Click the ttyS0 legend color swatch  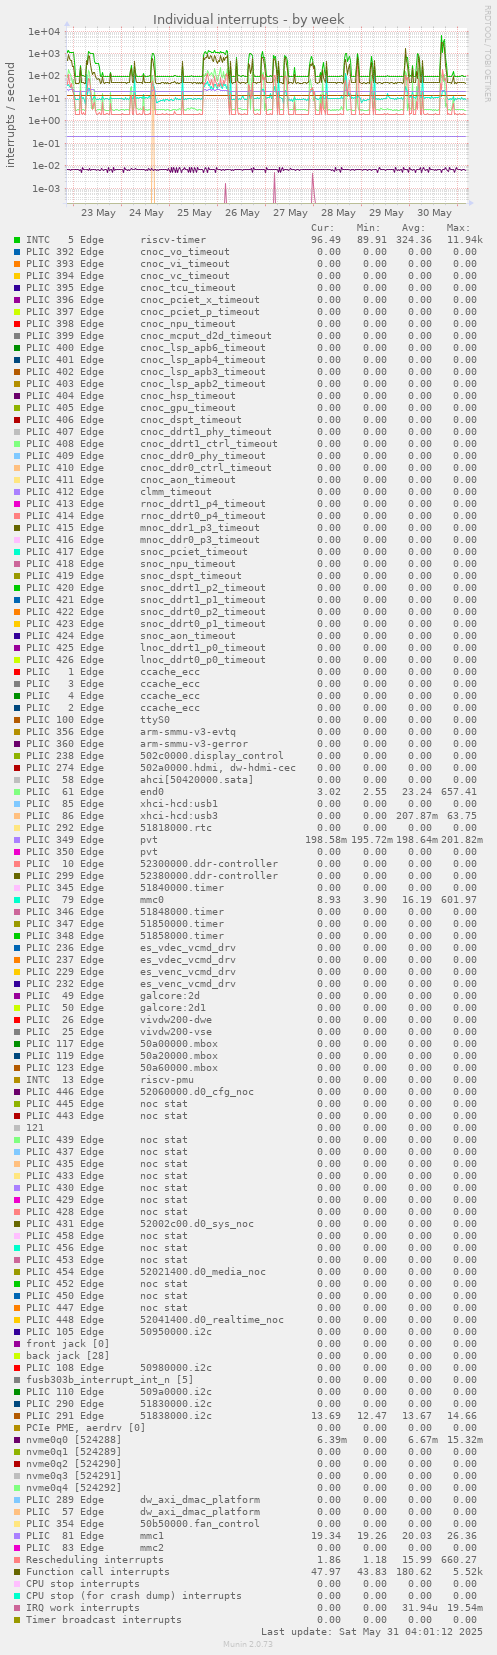[x=17, y=720]
